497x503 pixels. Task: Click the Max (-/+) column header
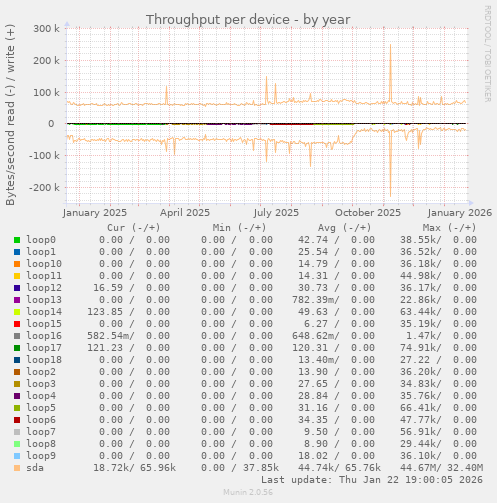449,228
